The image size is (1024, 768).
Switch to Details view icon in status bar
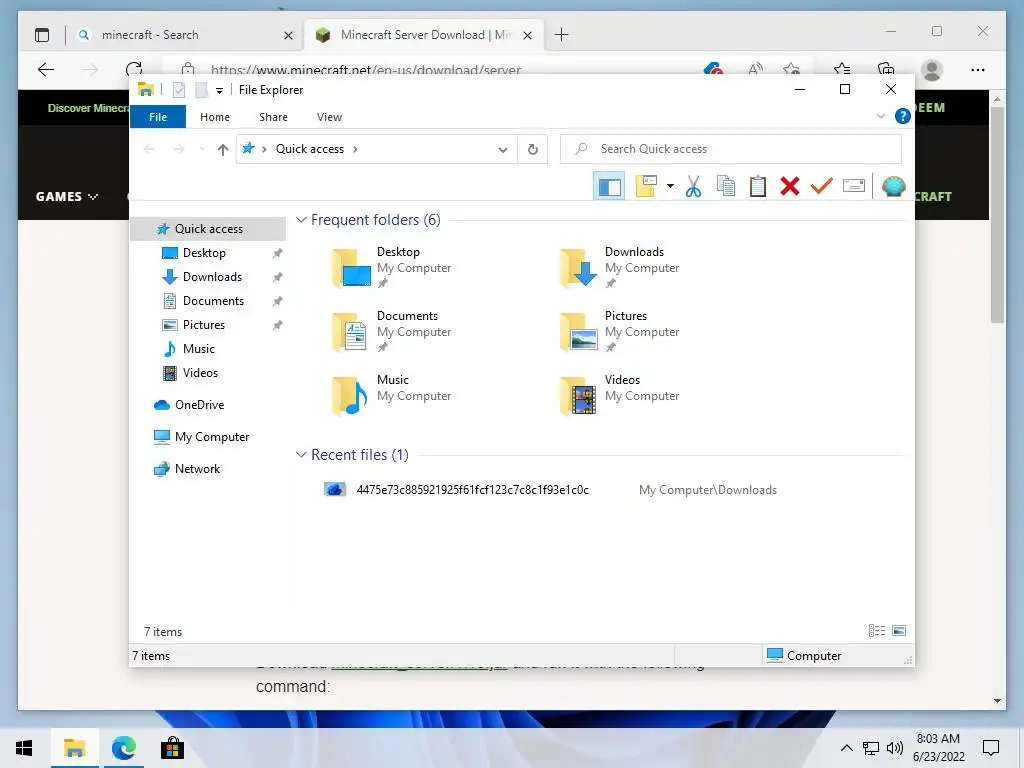pos(876,630)
